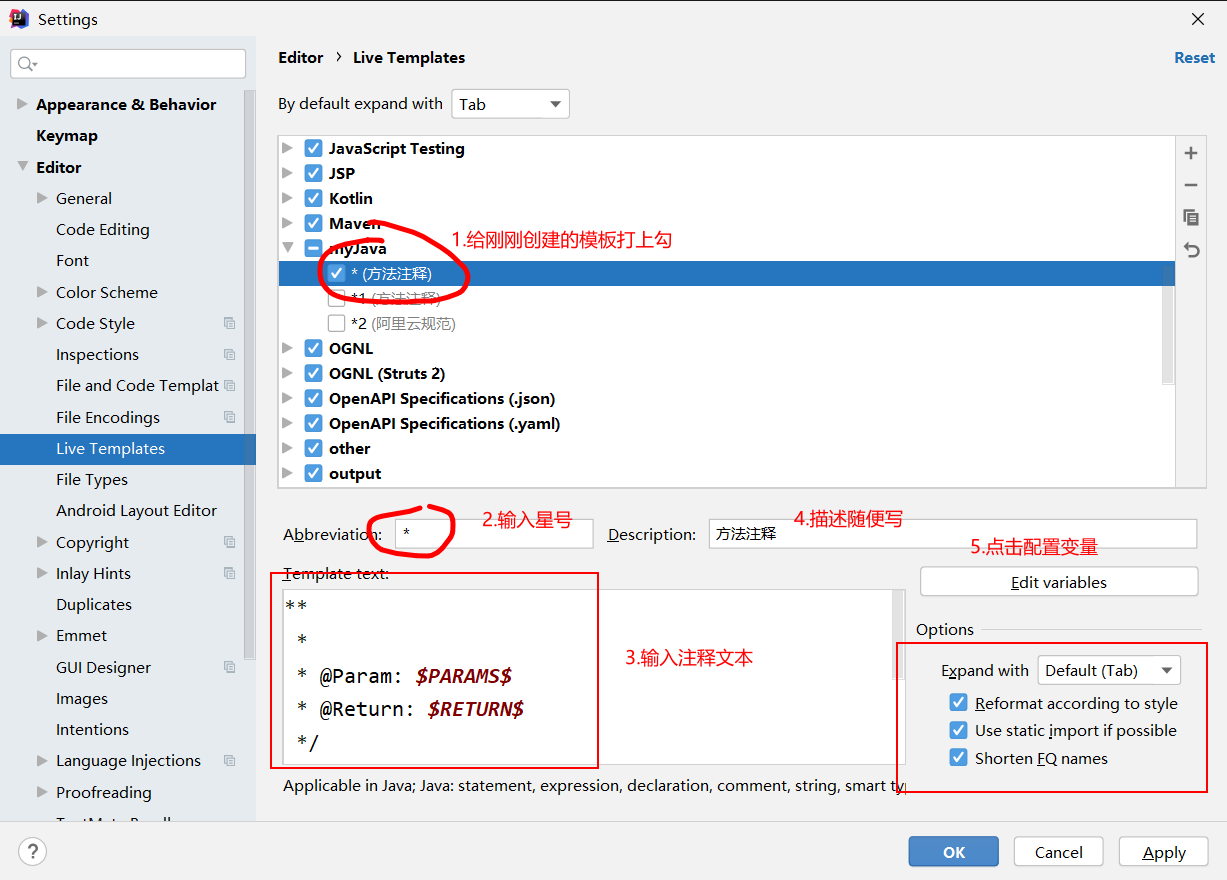Image resolution: width=1227 pixels, height=880 pixels.
Task: Uncheck JavaScript Testing template group
Action: pyautogui.click(x=313, y=148)
